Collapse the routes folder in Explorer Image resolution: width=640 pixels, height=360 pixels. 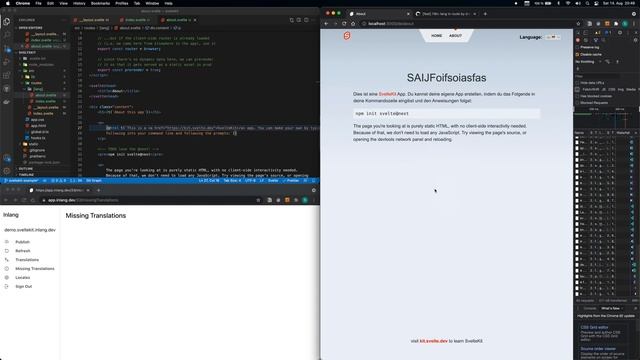click(x=36, y=83)
